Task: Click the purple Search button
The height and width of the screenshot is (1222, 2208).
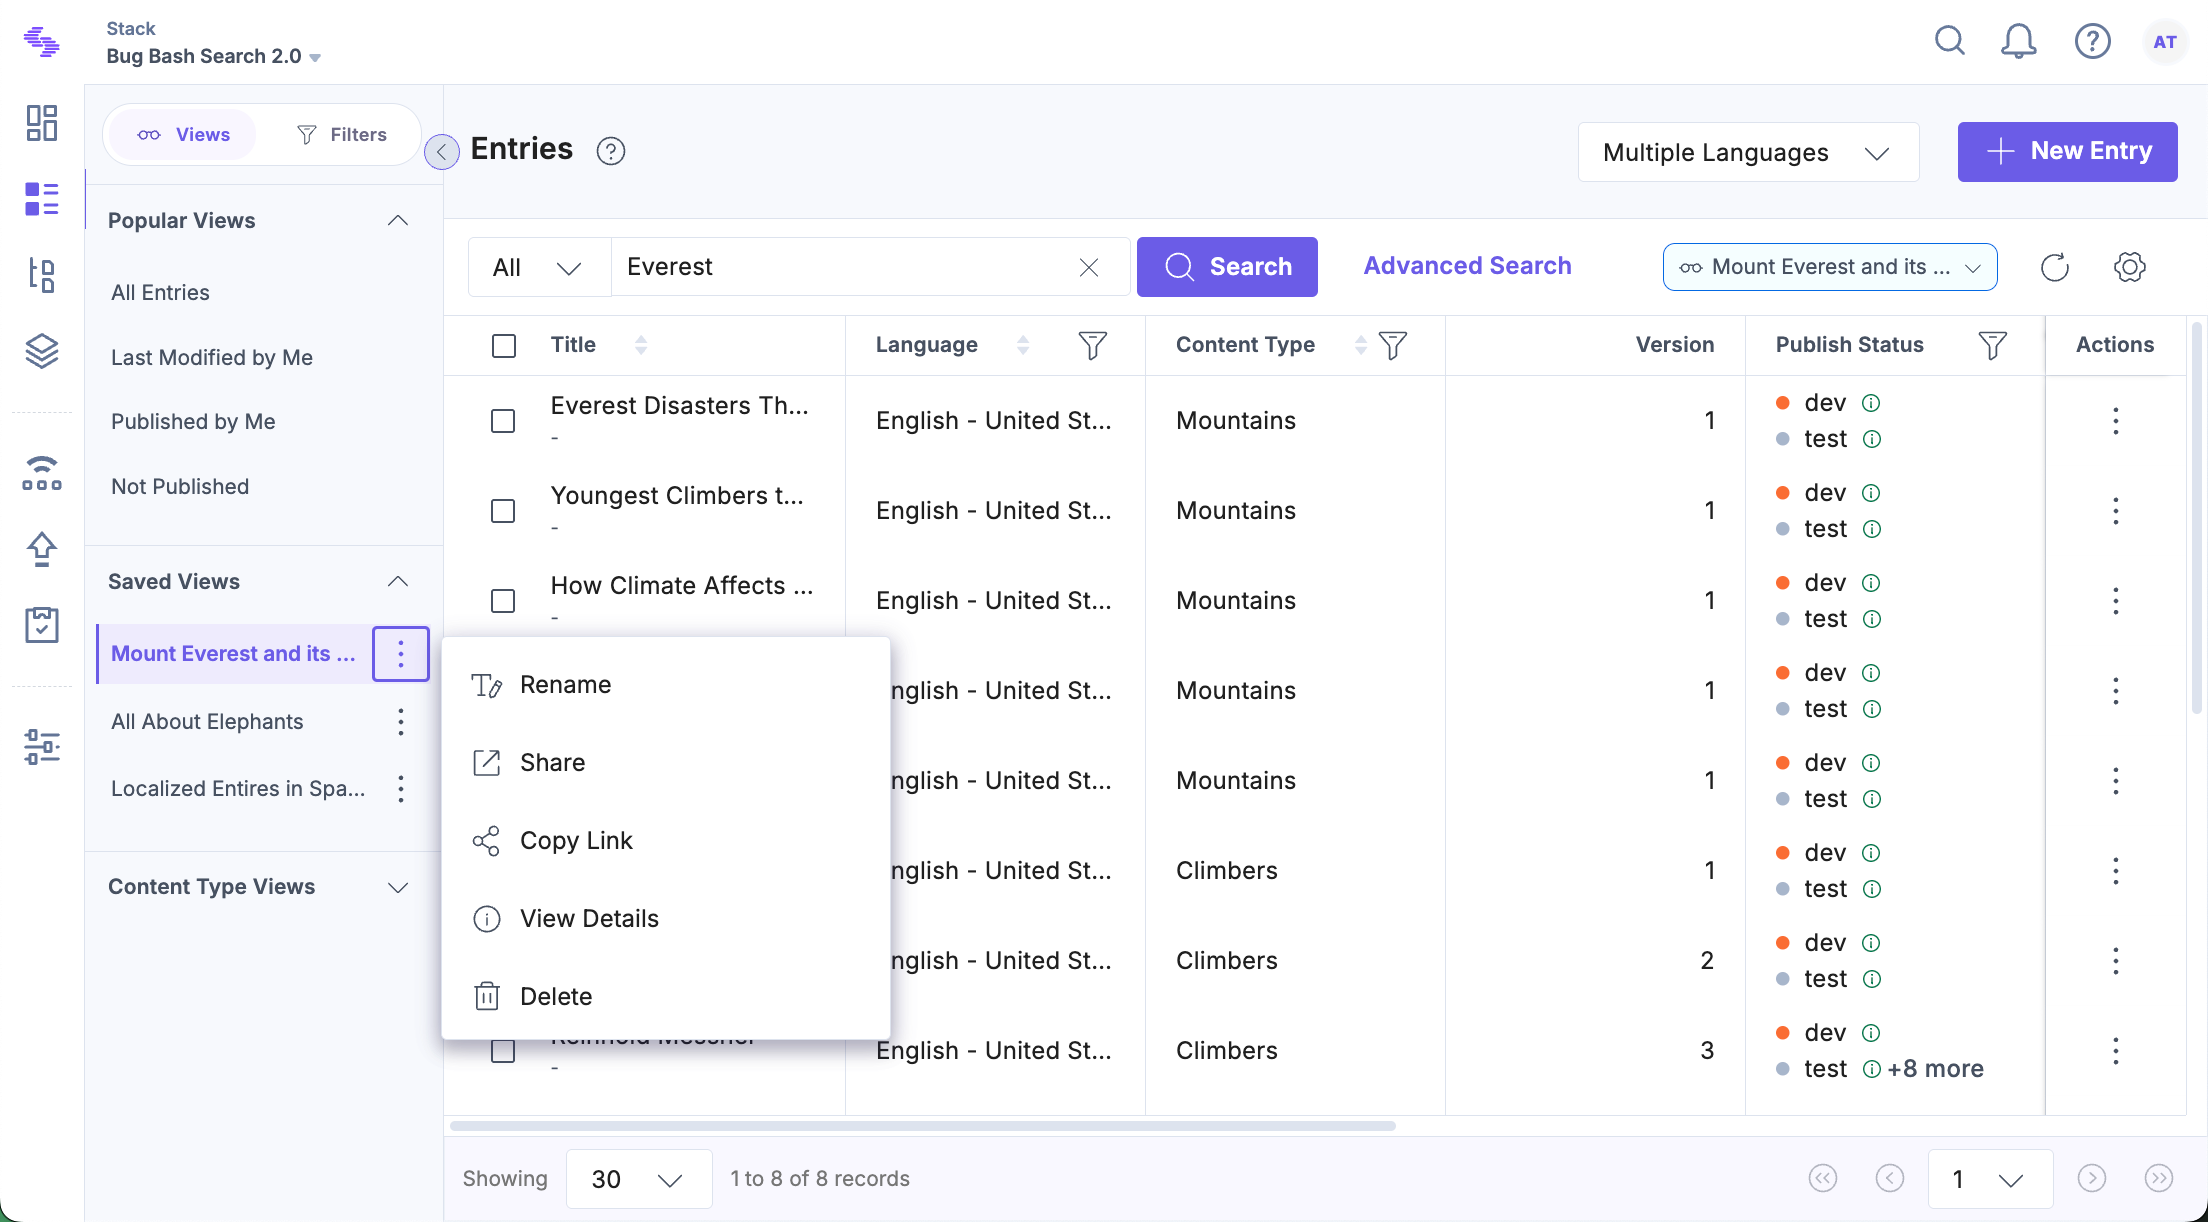Action: coord(1227,267)
